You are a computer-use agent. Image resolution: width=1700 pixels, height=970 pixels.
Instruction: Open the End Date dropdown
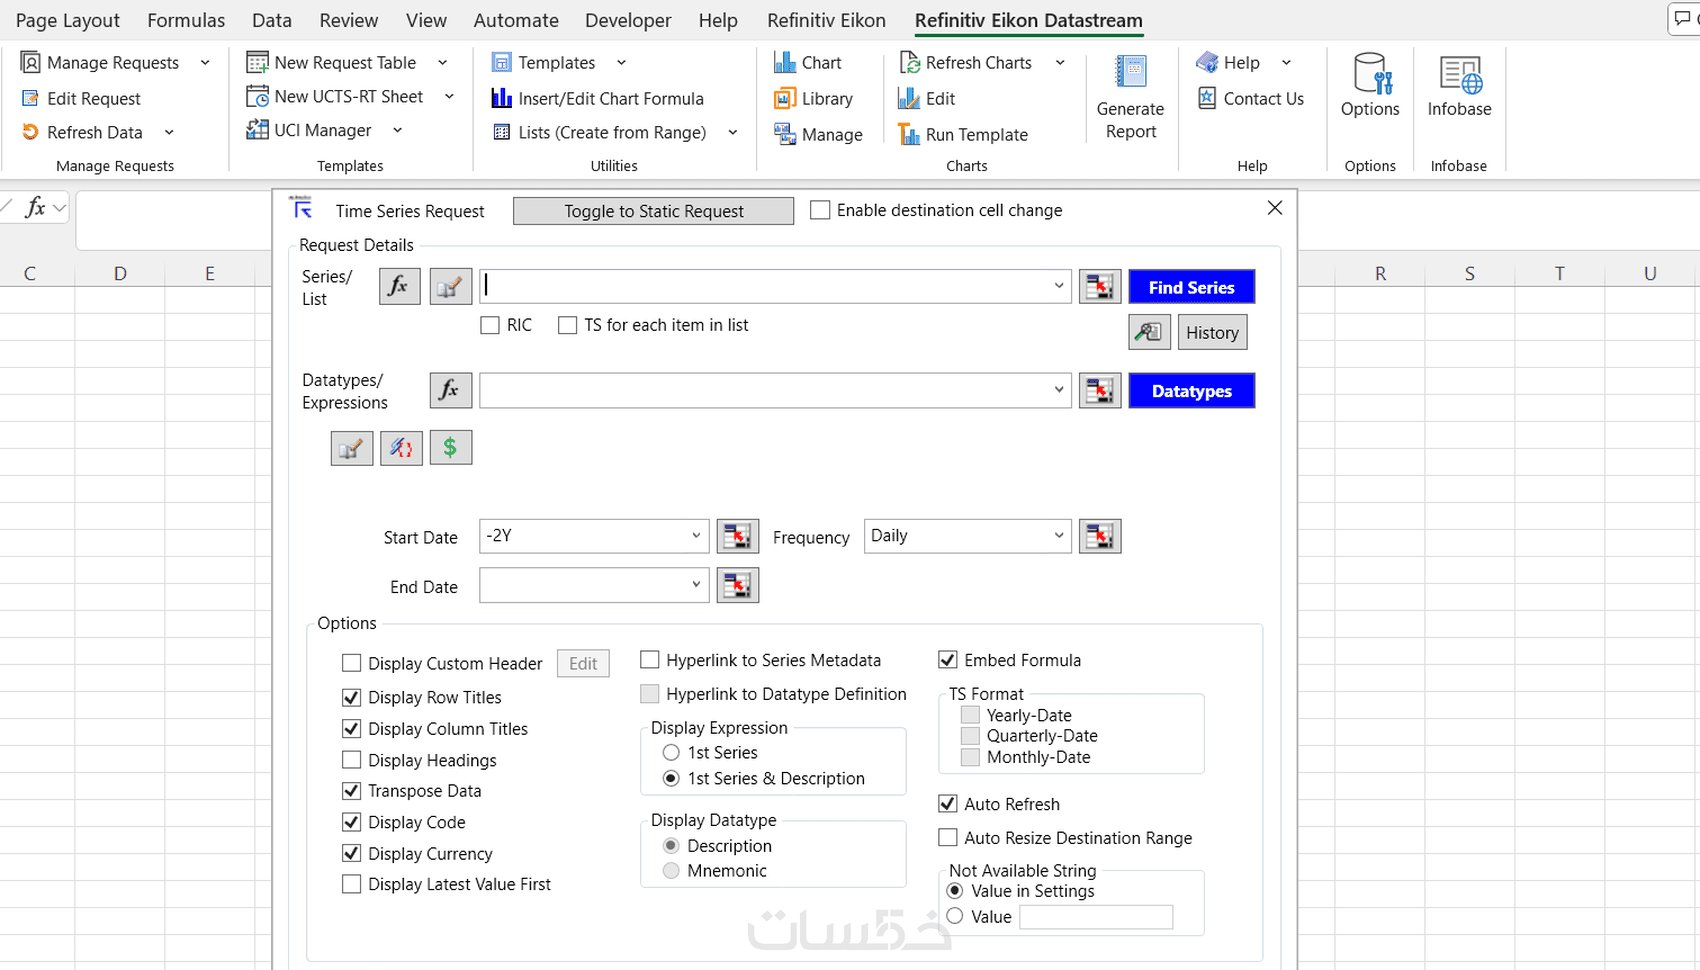[x=696, y=585]
